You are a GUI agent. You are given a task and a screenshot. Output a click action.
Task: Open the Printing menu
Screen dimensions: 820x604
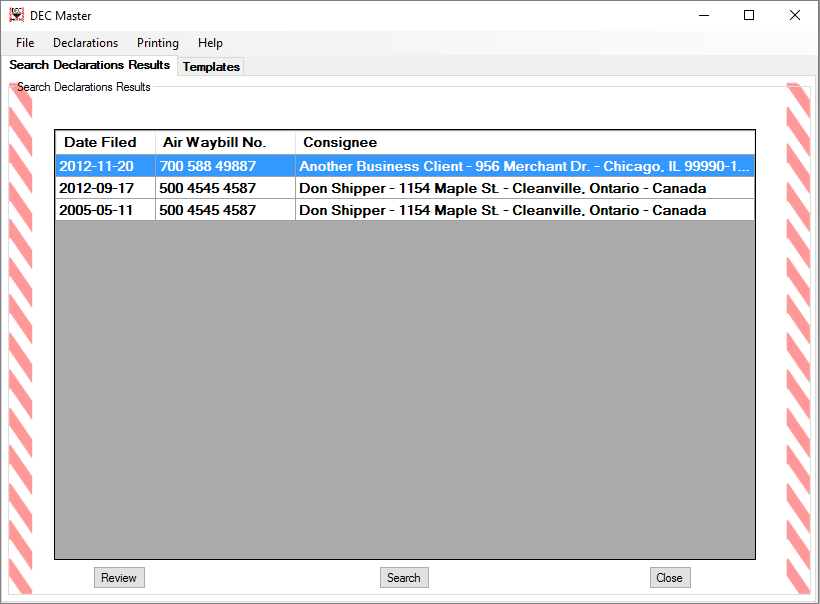[158, 43]
